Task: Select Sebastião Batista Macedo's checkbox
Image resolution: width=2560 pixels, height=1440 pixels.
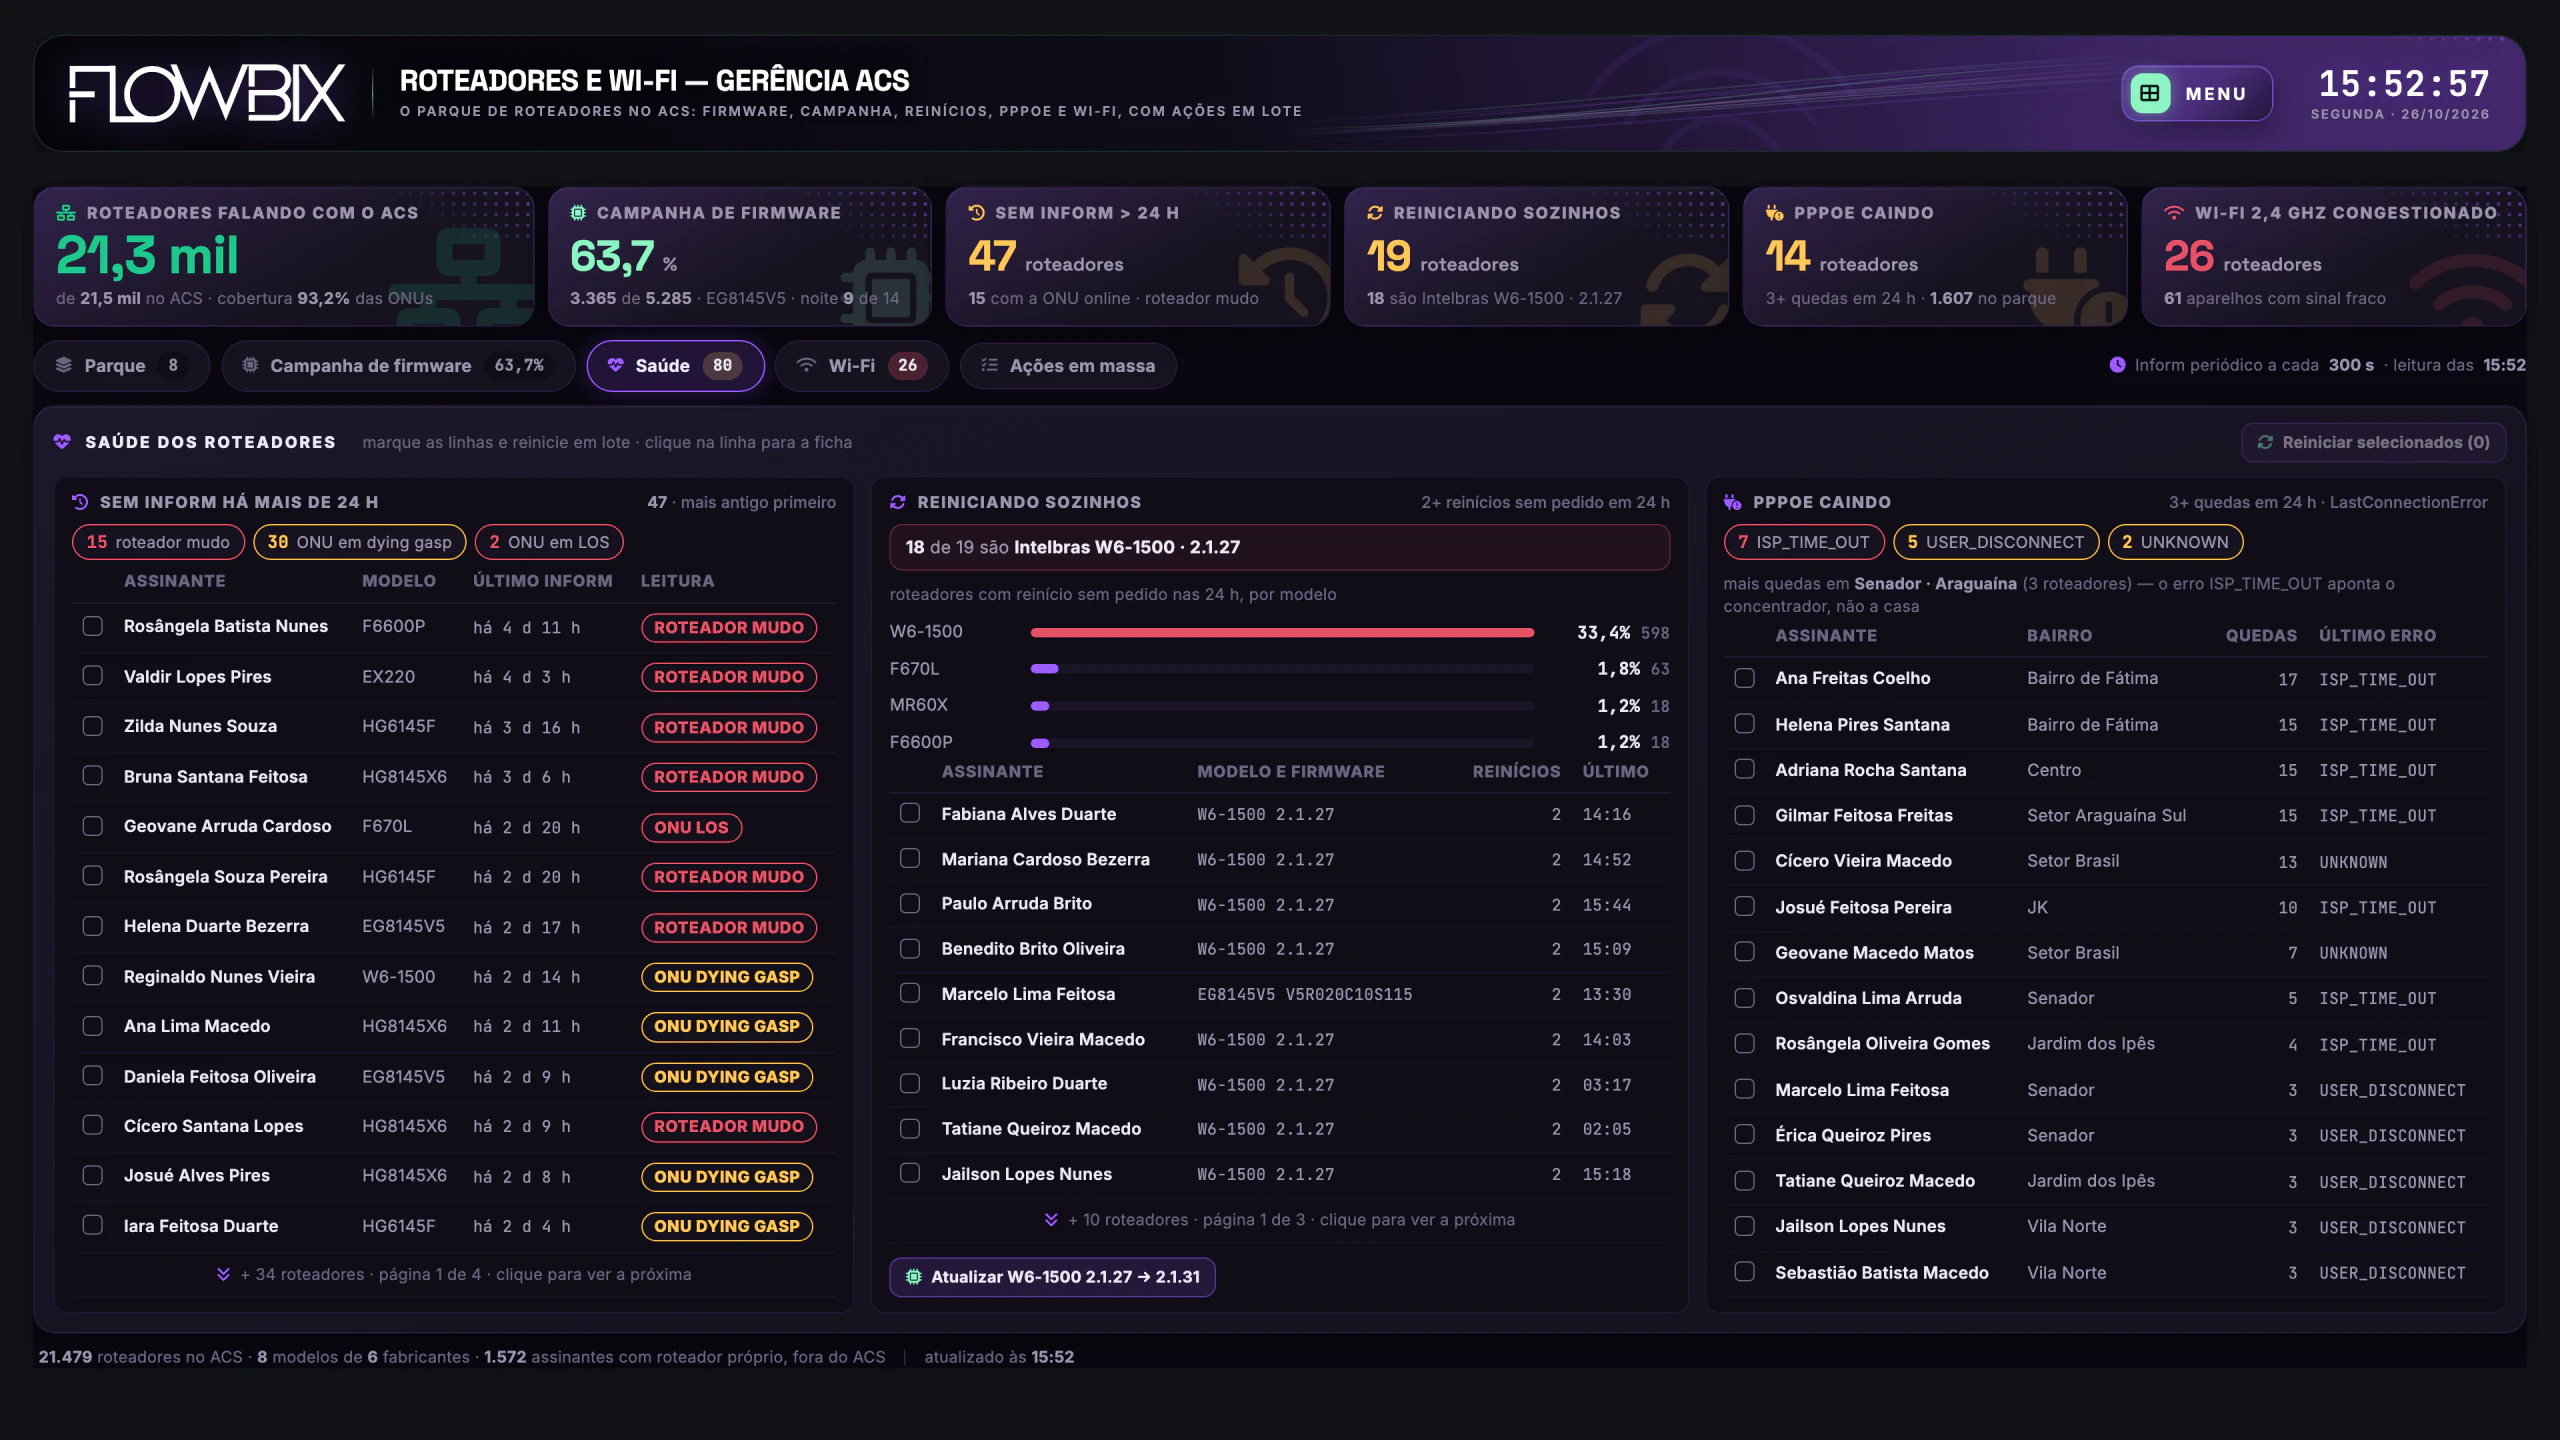Action: [1745, 1272]
